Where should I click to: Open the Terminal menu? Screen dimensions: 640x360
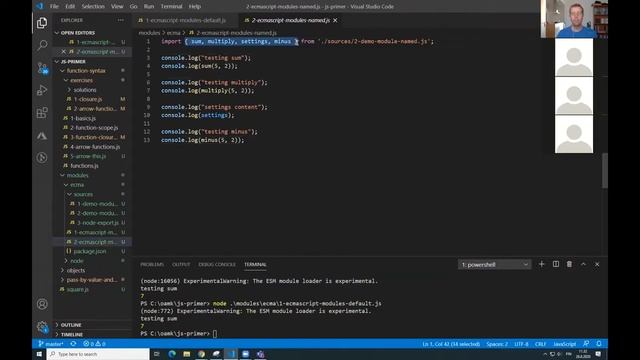171,7
